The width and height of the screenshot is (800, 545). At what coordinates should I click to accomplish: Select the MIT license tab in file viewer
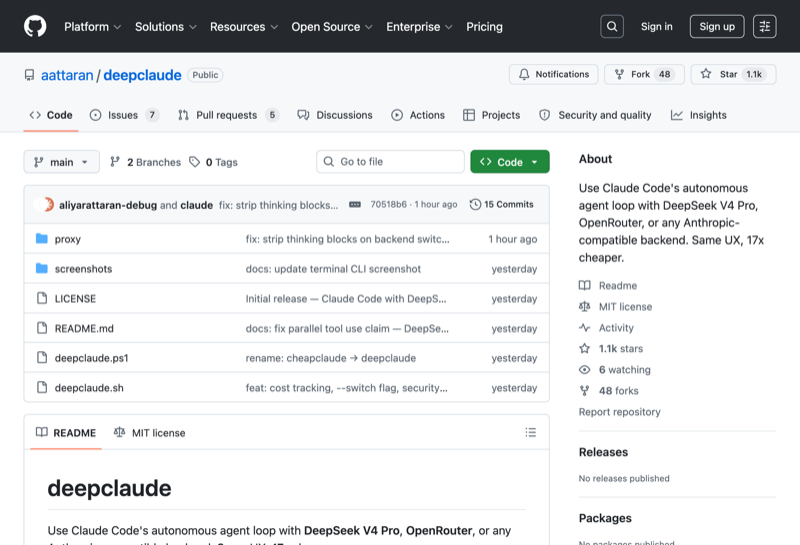pos(149,433)
